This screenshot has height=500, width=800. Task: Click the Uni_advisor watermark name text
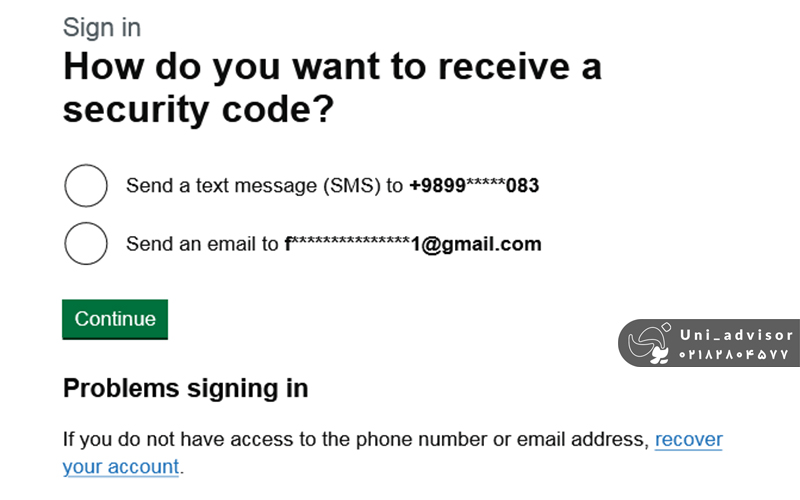(x=735, y=335)
